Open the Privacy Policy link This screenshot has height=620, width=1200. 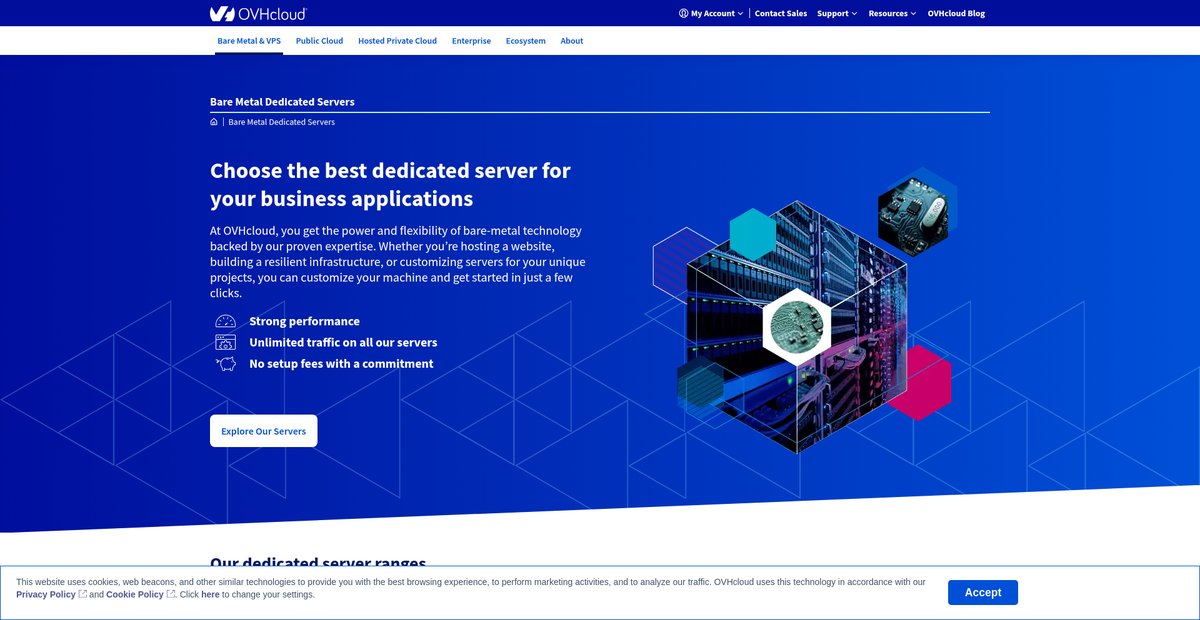pyautogui.click(x=46, y=594)
